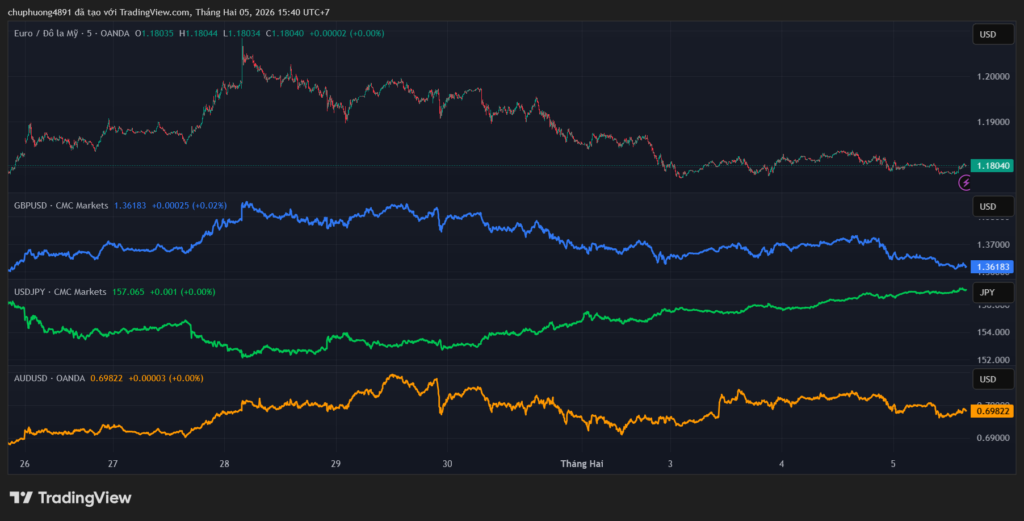Click the purple lightning event icon
Viewport: 1024px width, 521px height.
tap(965, 182)
